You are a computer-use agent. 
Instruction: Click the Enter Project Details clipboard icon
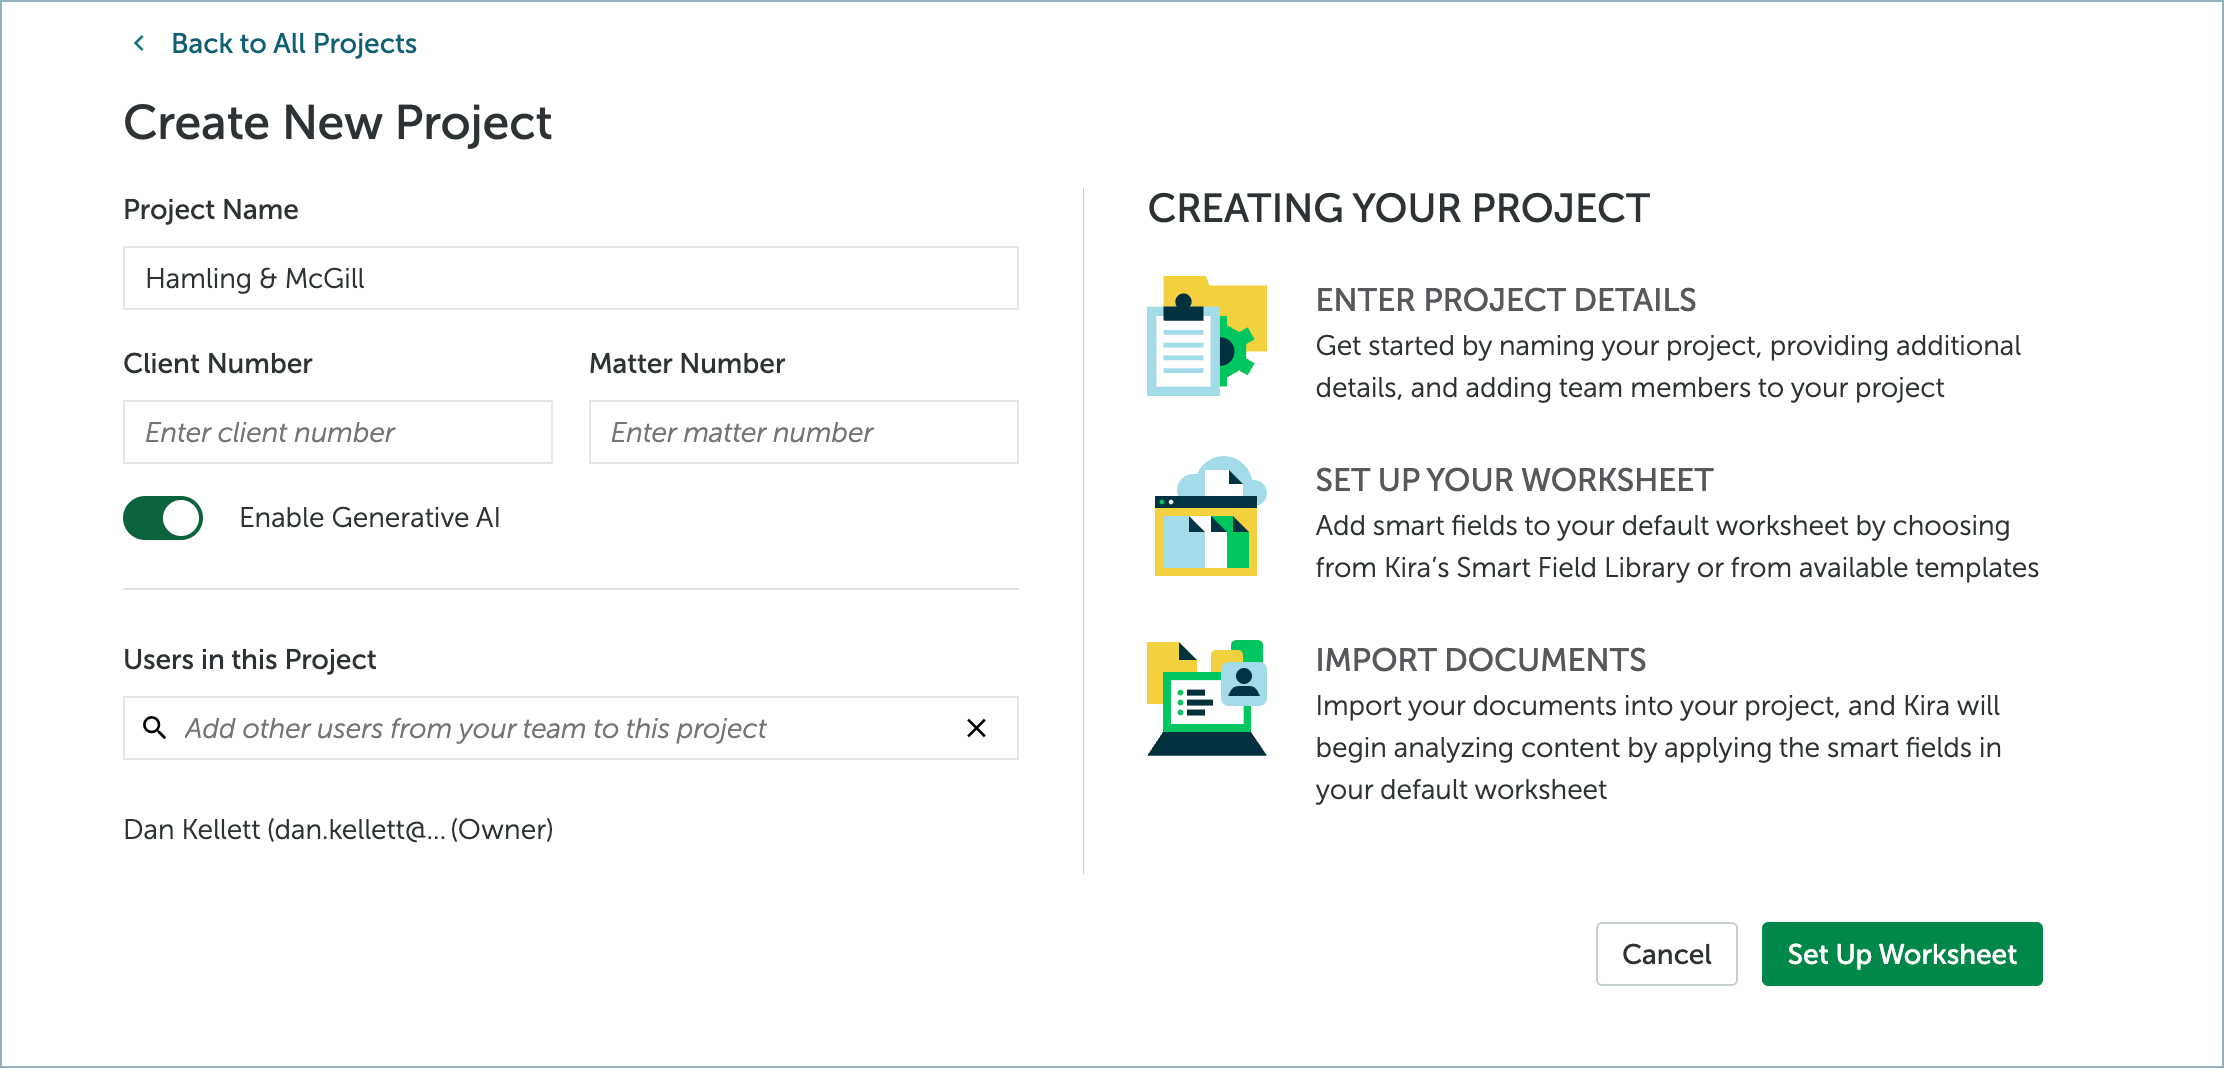point(1207,336)
